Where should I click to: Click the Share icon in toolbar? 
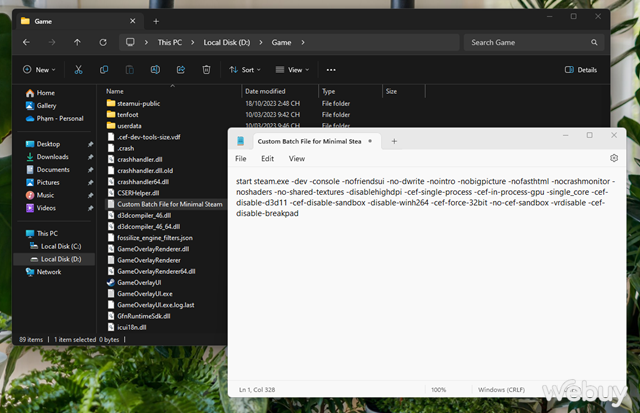coord(181,70)
